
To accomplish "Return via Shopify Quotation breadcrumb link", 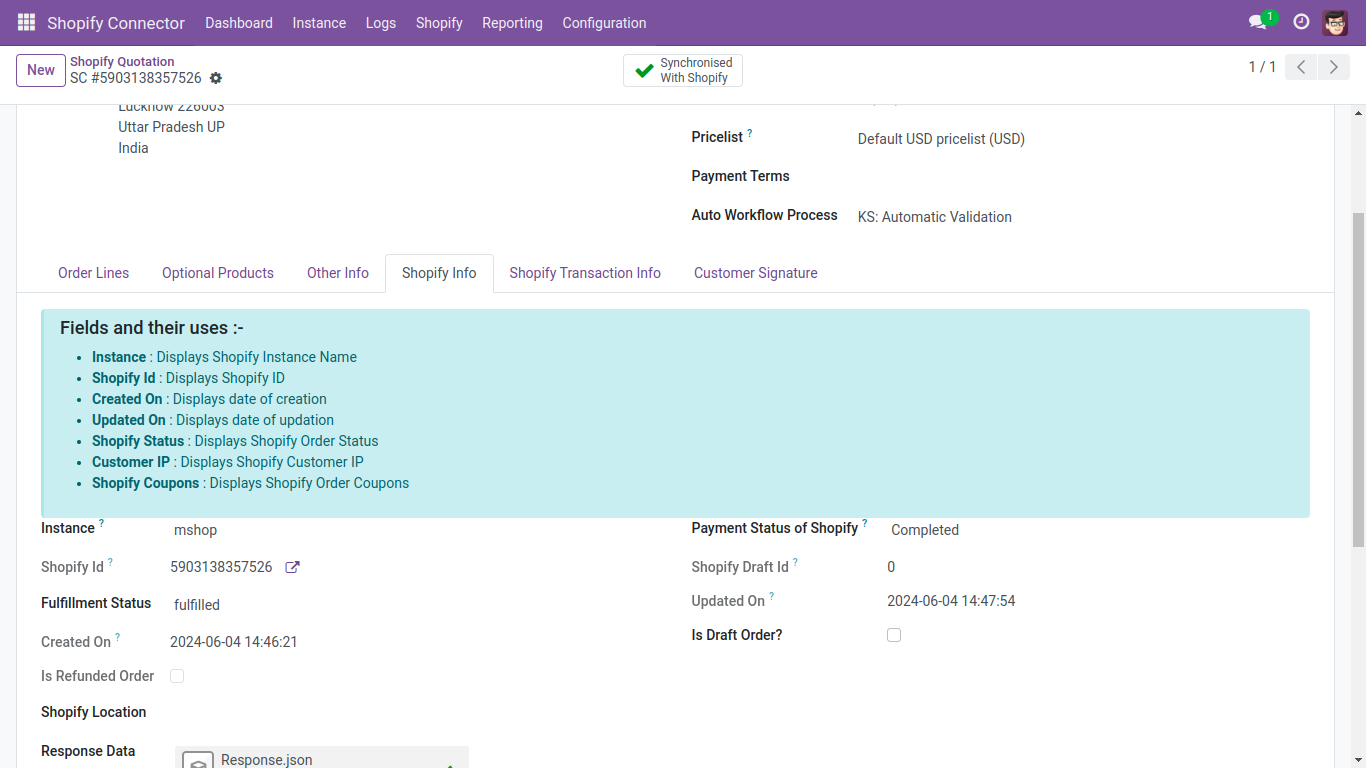I will (x=122, y=61).
